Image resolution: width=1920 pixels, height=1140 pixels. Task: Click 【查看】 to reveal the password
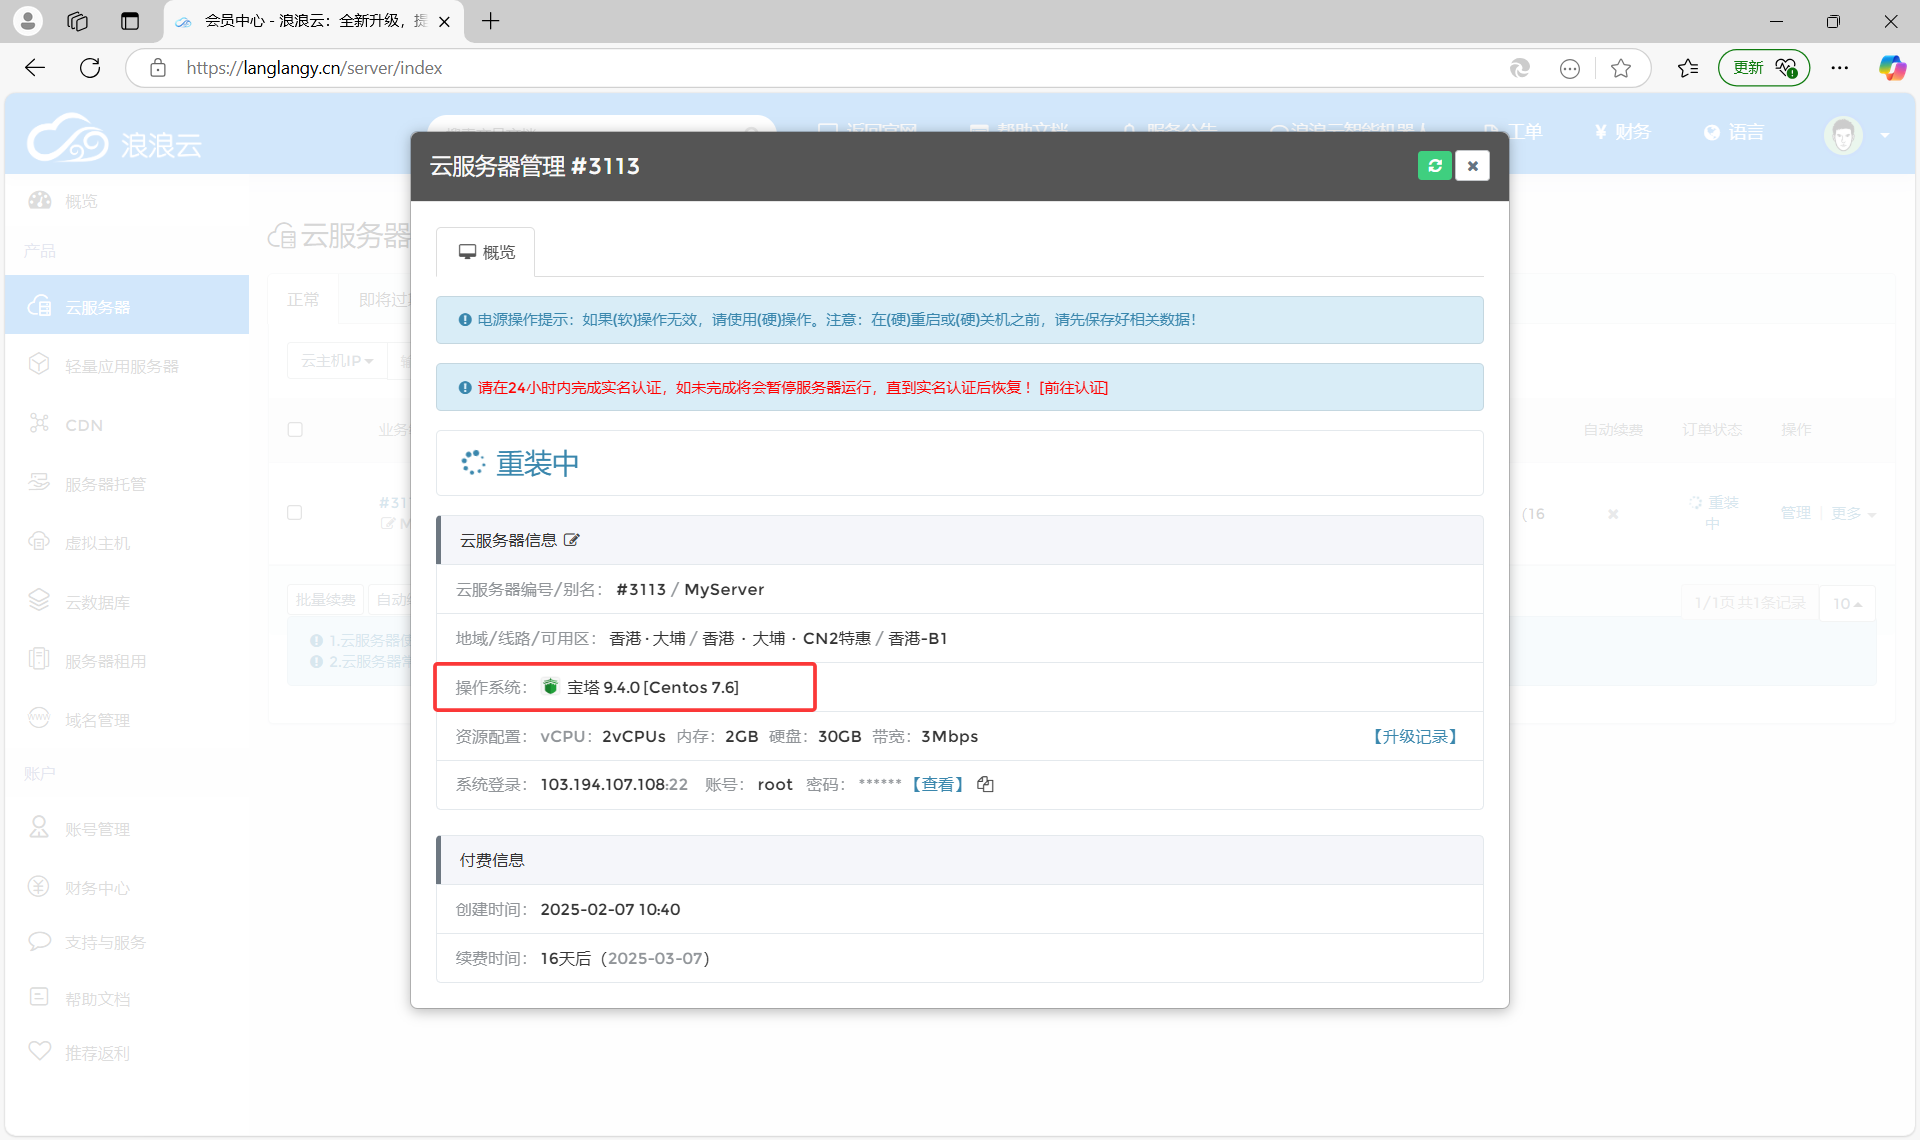[937, 784]
